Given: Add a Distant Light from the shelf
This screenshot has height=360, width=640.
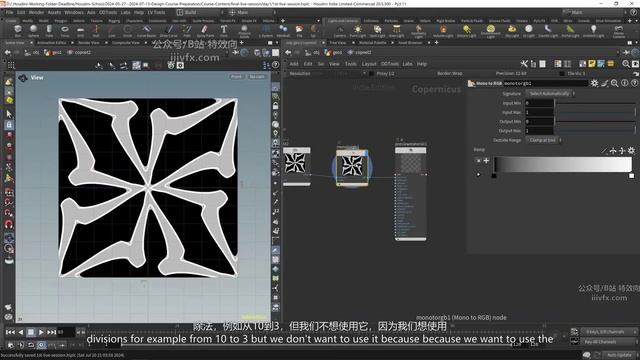Looking at the screenshot, I should coord(467,31).
